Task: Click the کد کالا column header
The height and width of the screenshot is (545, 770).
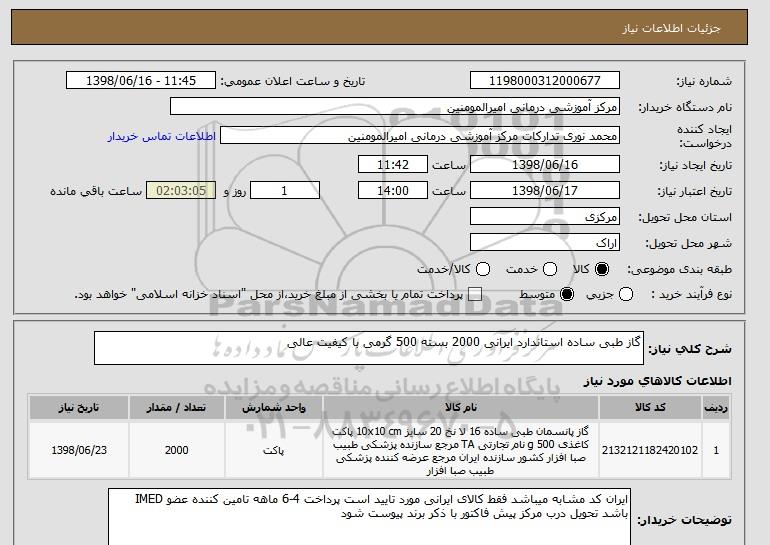Action: (x=650, y=408)
